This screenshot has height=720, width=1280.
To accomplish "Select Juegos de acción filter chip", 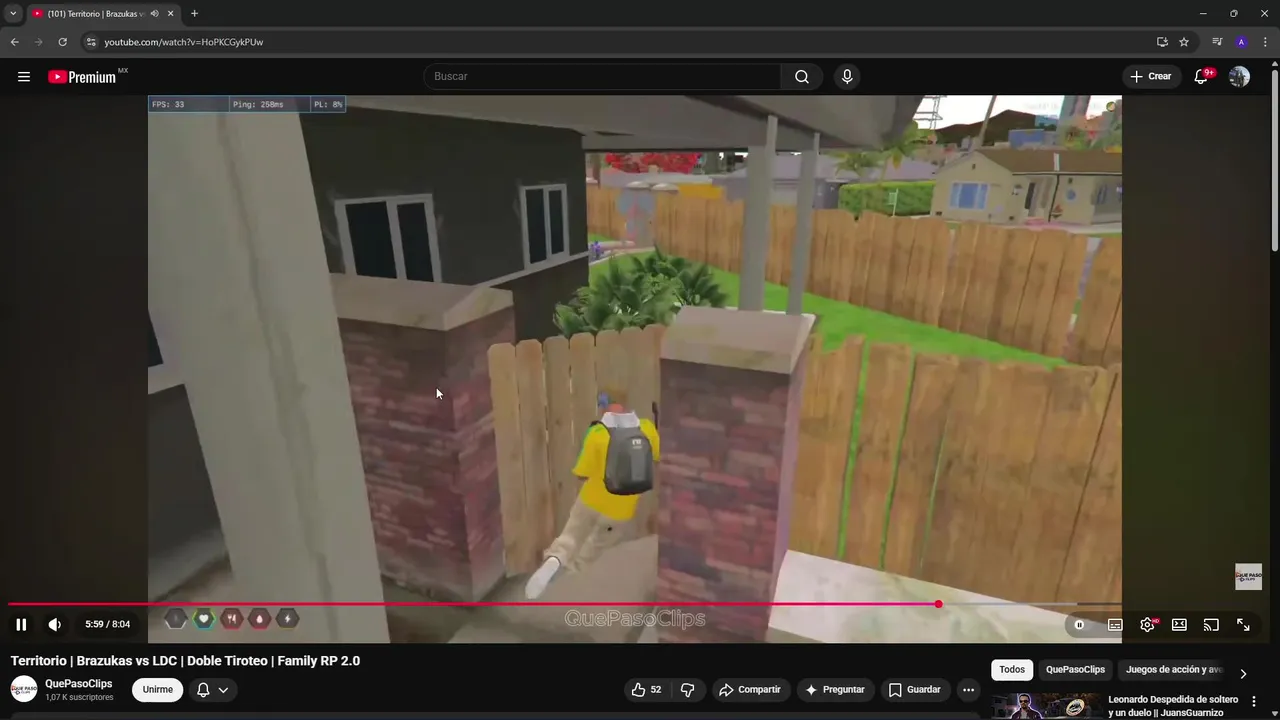I will pyautogui.click(x=1173, y=670).
